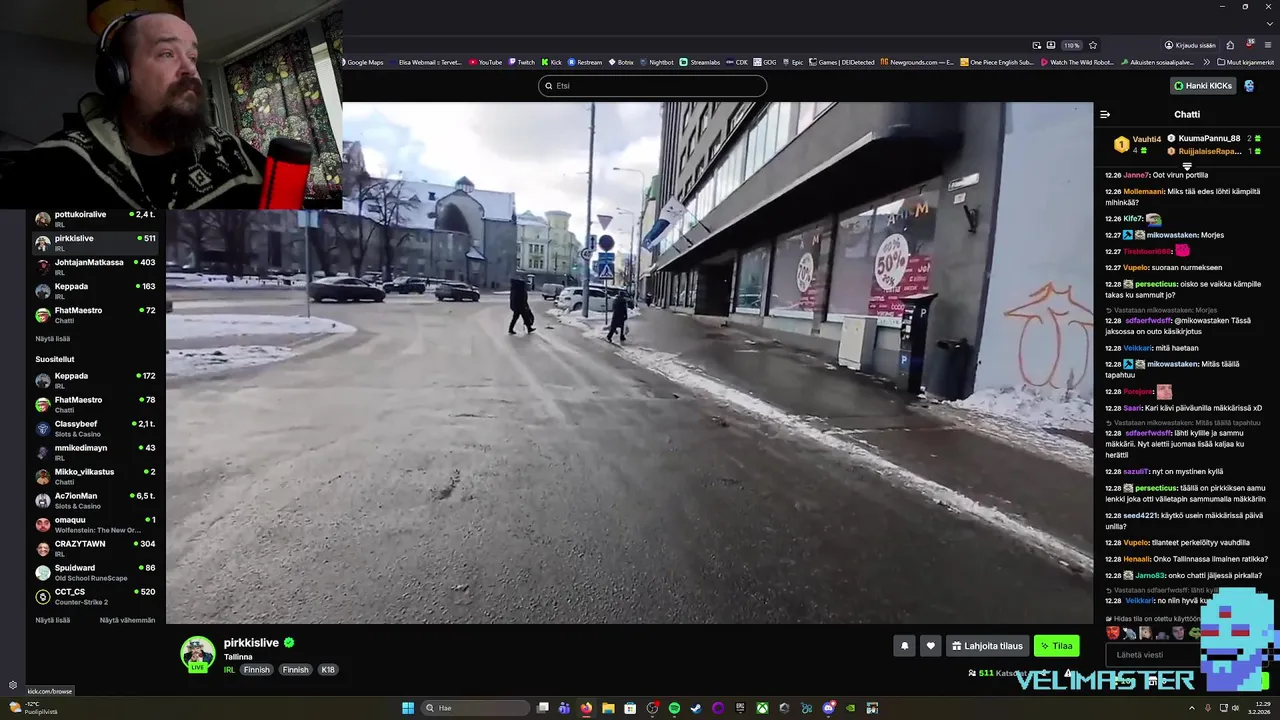This screenshot has height=720, width=1280.
Task: Open Steam from the taskbar
Action: 696,708
